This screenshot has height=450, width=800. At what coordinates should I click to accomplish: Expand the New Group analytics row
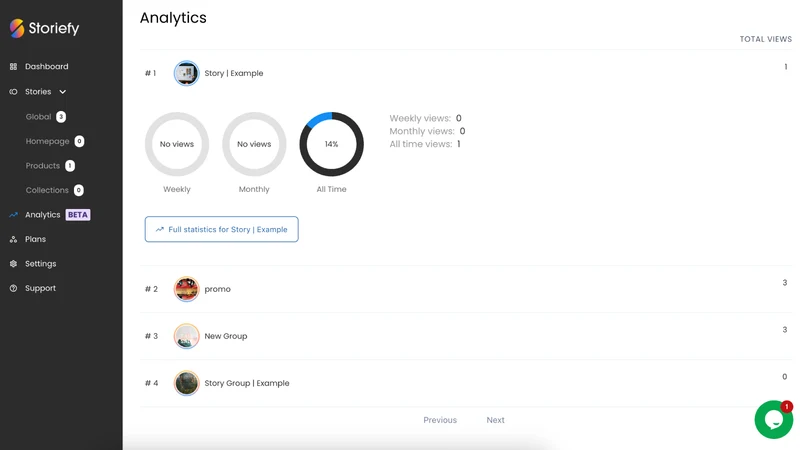[x=465, y=336]
